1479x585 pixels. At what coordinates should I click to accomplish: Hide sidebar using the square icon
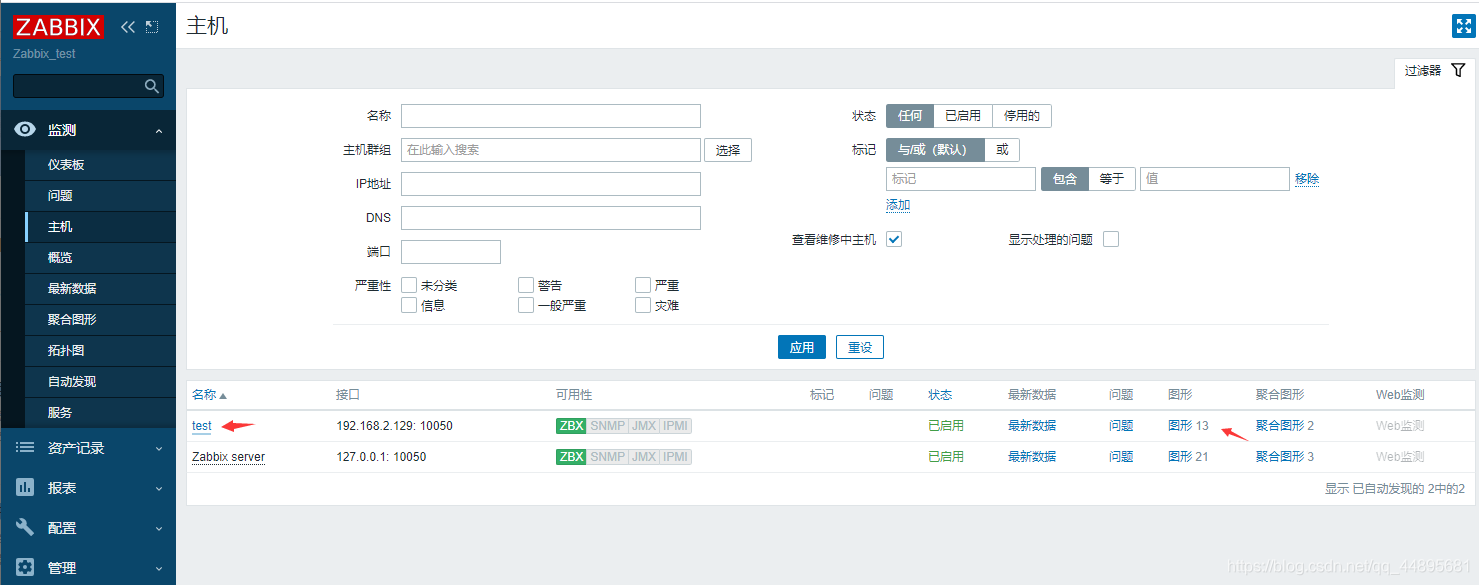click(151, 27)
